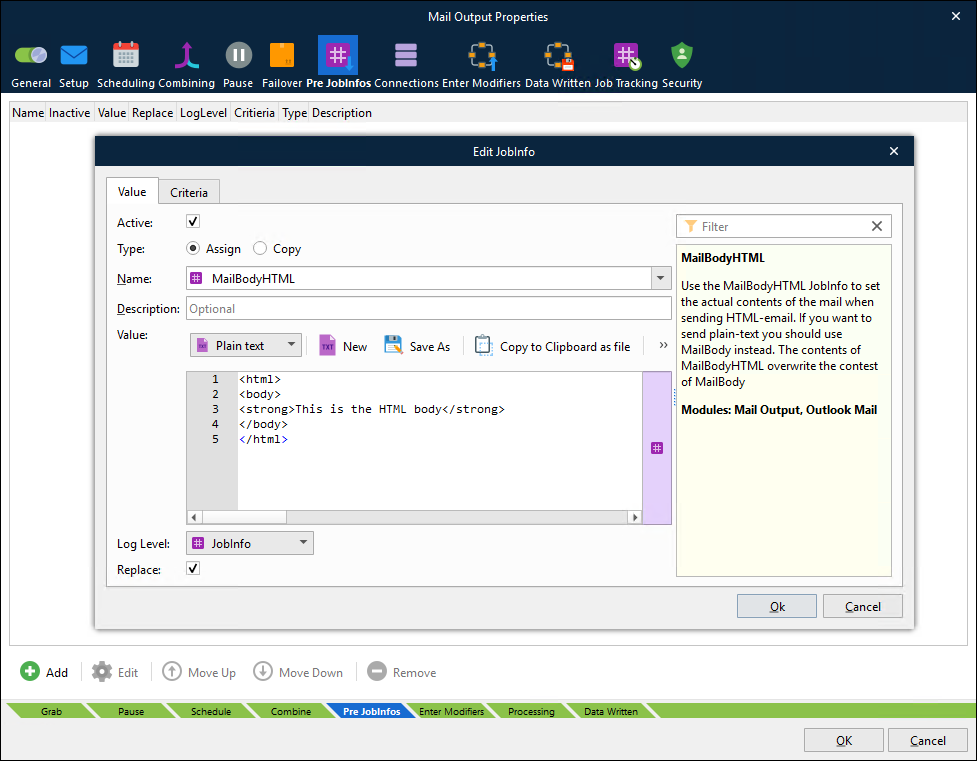Image resolution: width=977 pixels, height=761 pixels.
Task: Open the Log Level JobInfo dropdown
Action: 250,543
